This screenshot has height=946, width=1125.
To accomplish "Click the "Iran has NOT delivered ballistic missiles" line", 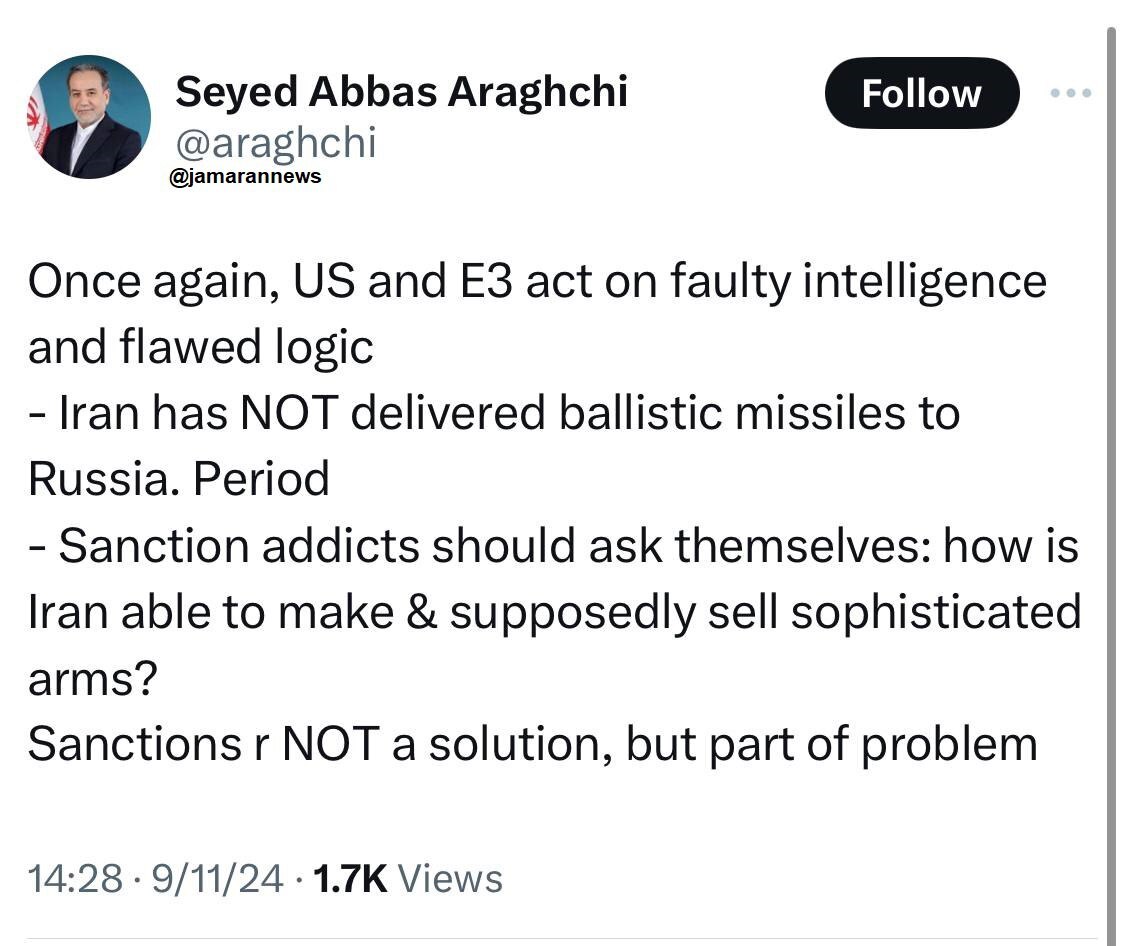I will (494, 414).
